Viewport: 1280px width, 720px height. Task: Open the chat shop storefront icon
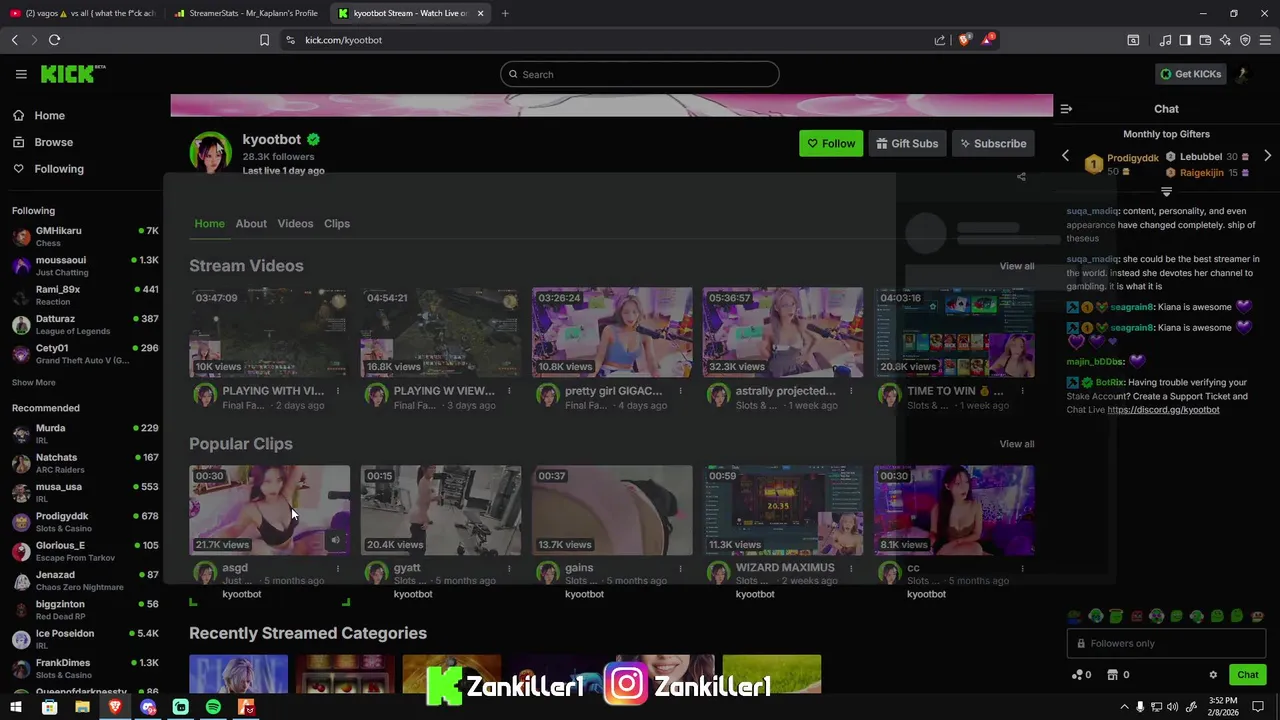click(1113, 675)
